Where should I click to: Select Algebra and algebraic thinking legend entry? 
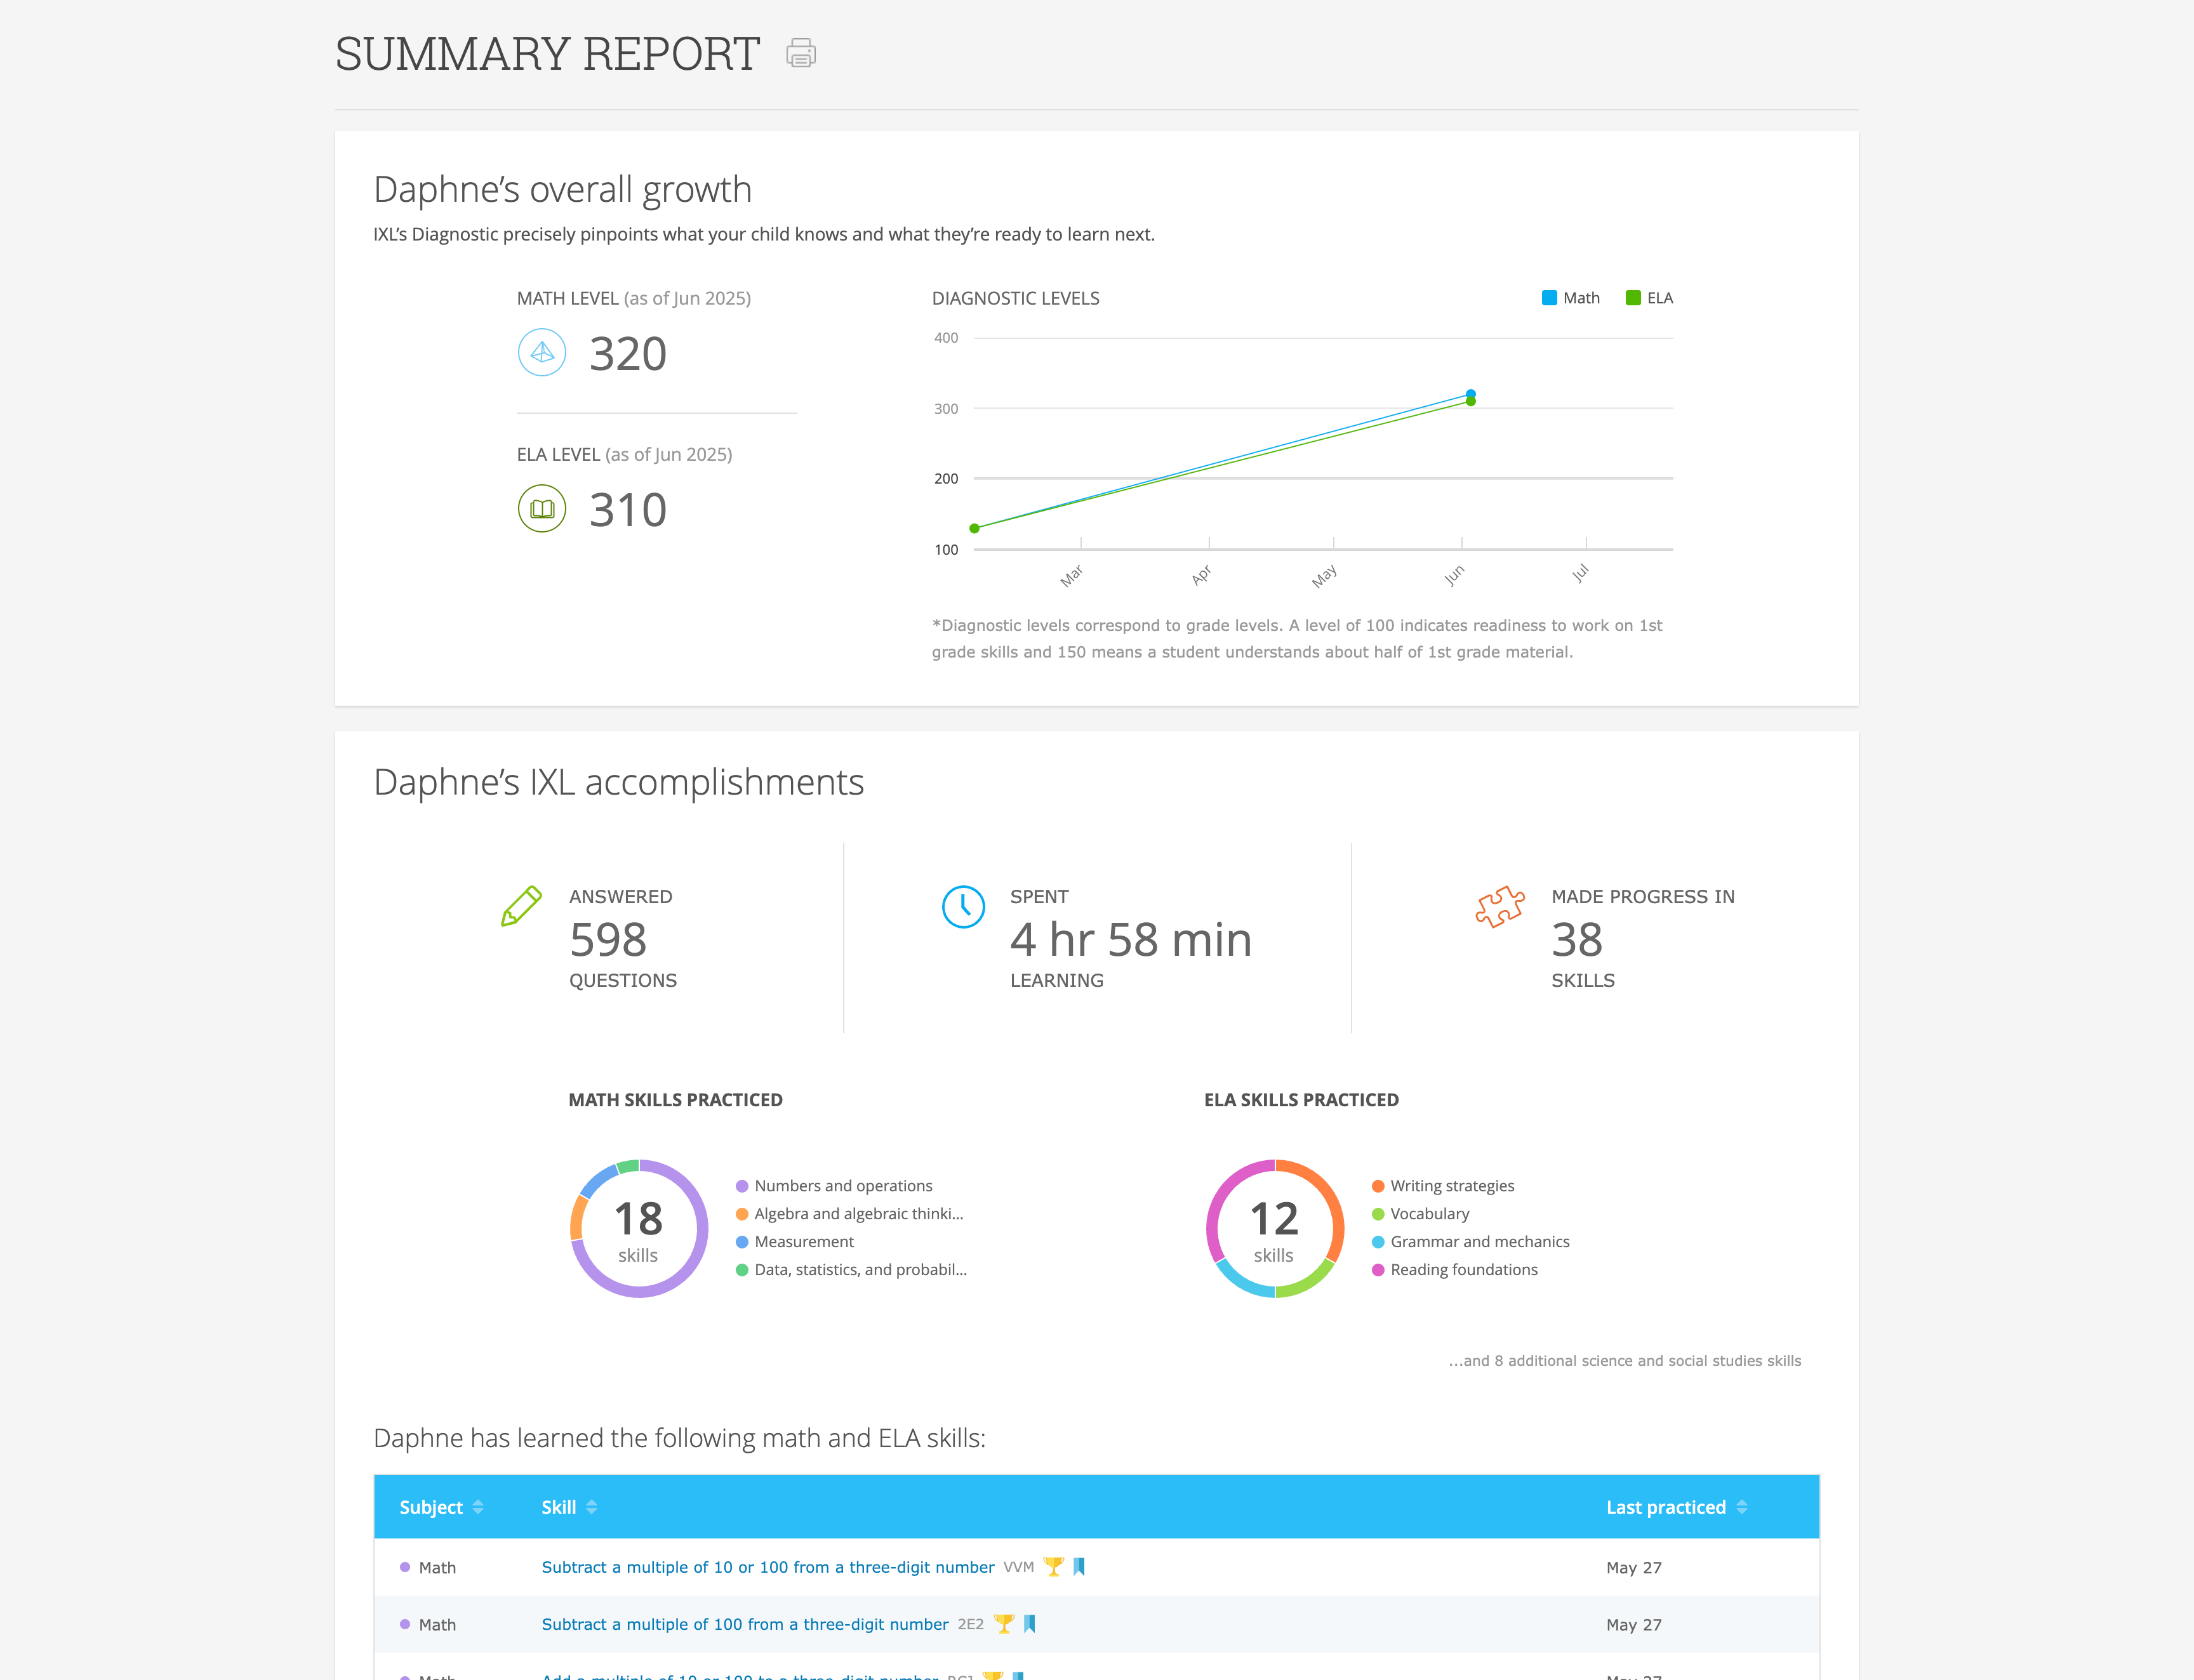tap(850, 1214)
